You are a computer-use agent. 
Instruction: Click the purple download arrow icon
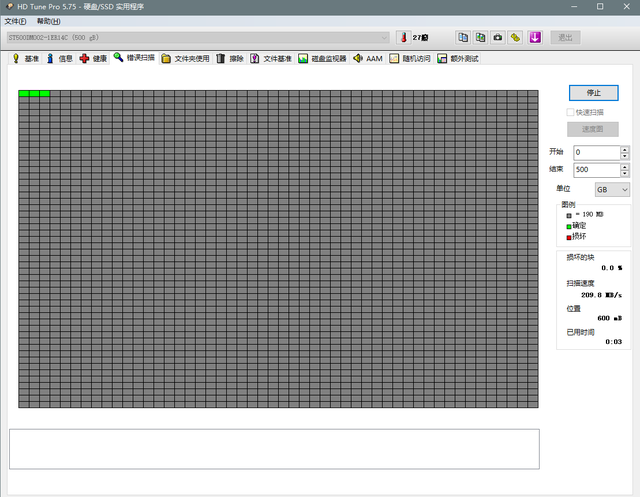pyautogui.click(x=535, y=38)
